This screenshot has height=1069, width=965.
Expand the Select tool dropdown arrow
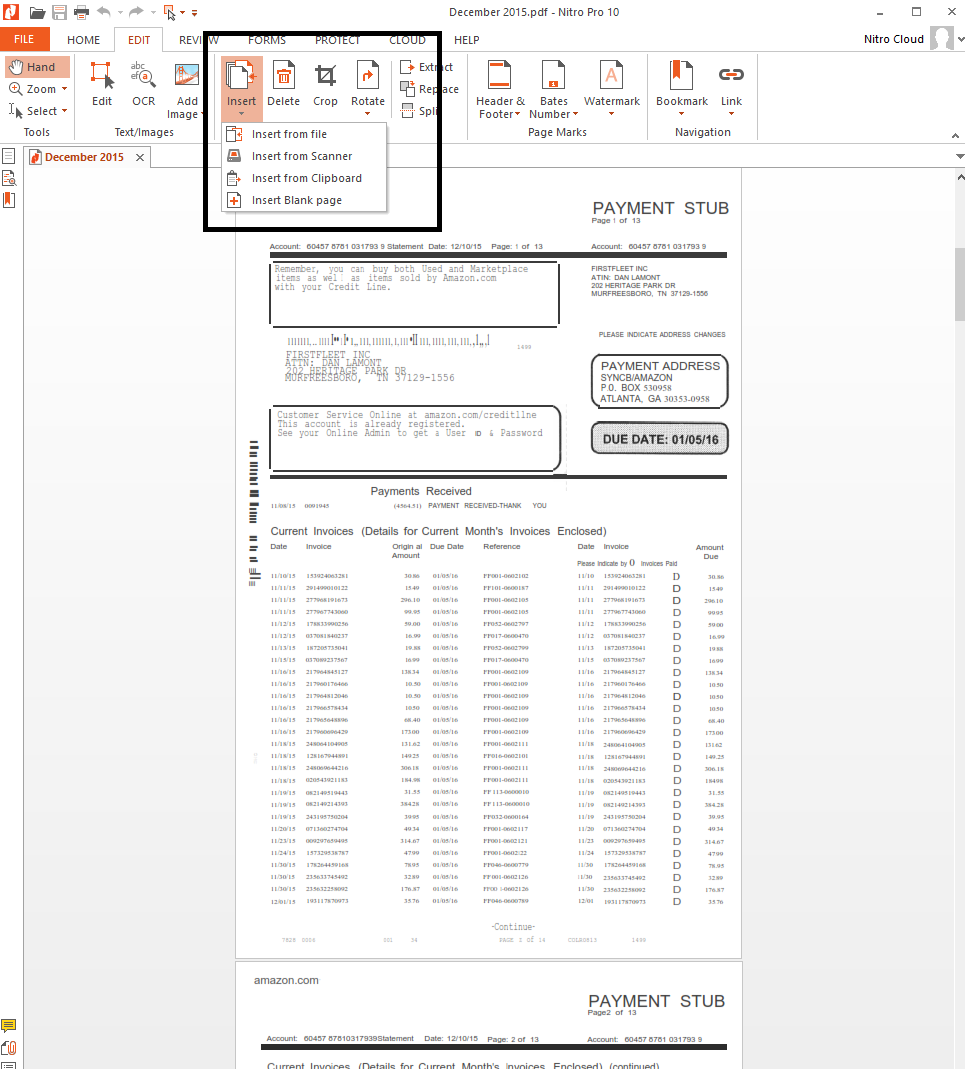click(65, 110)
